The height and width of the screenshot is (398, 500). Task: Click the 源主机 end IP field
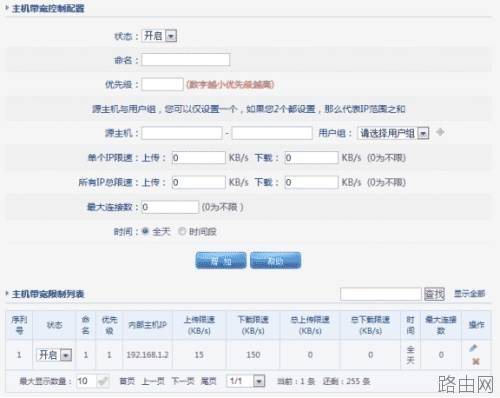click(x=272, y=133)
